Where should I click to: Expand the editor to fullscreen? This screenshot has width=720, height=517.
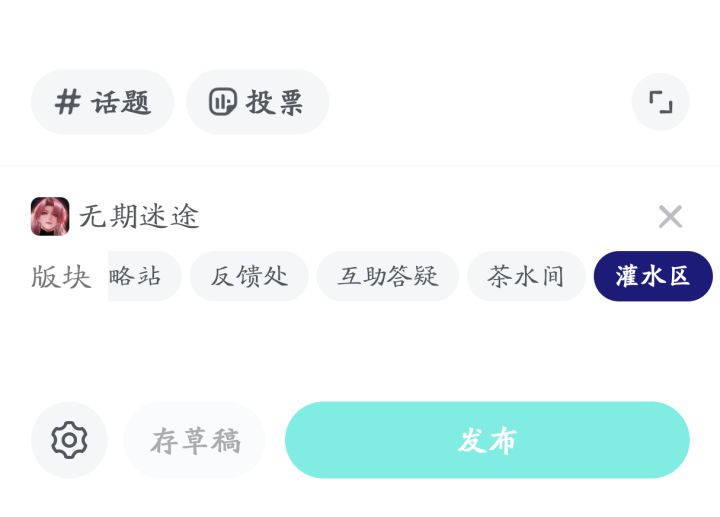[660, 102]
